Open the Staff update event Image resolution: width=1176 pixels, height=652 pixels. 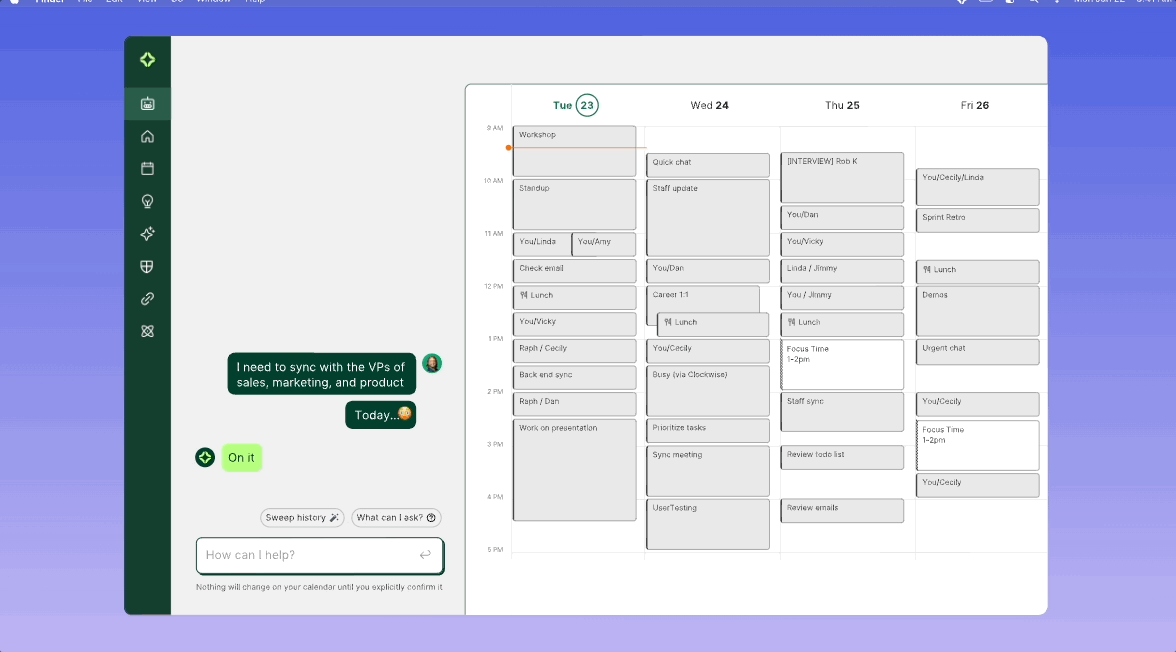point(708,218)
